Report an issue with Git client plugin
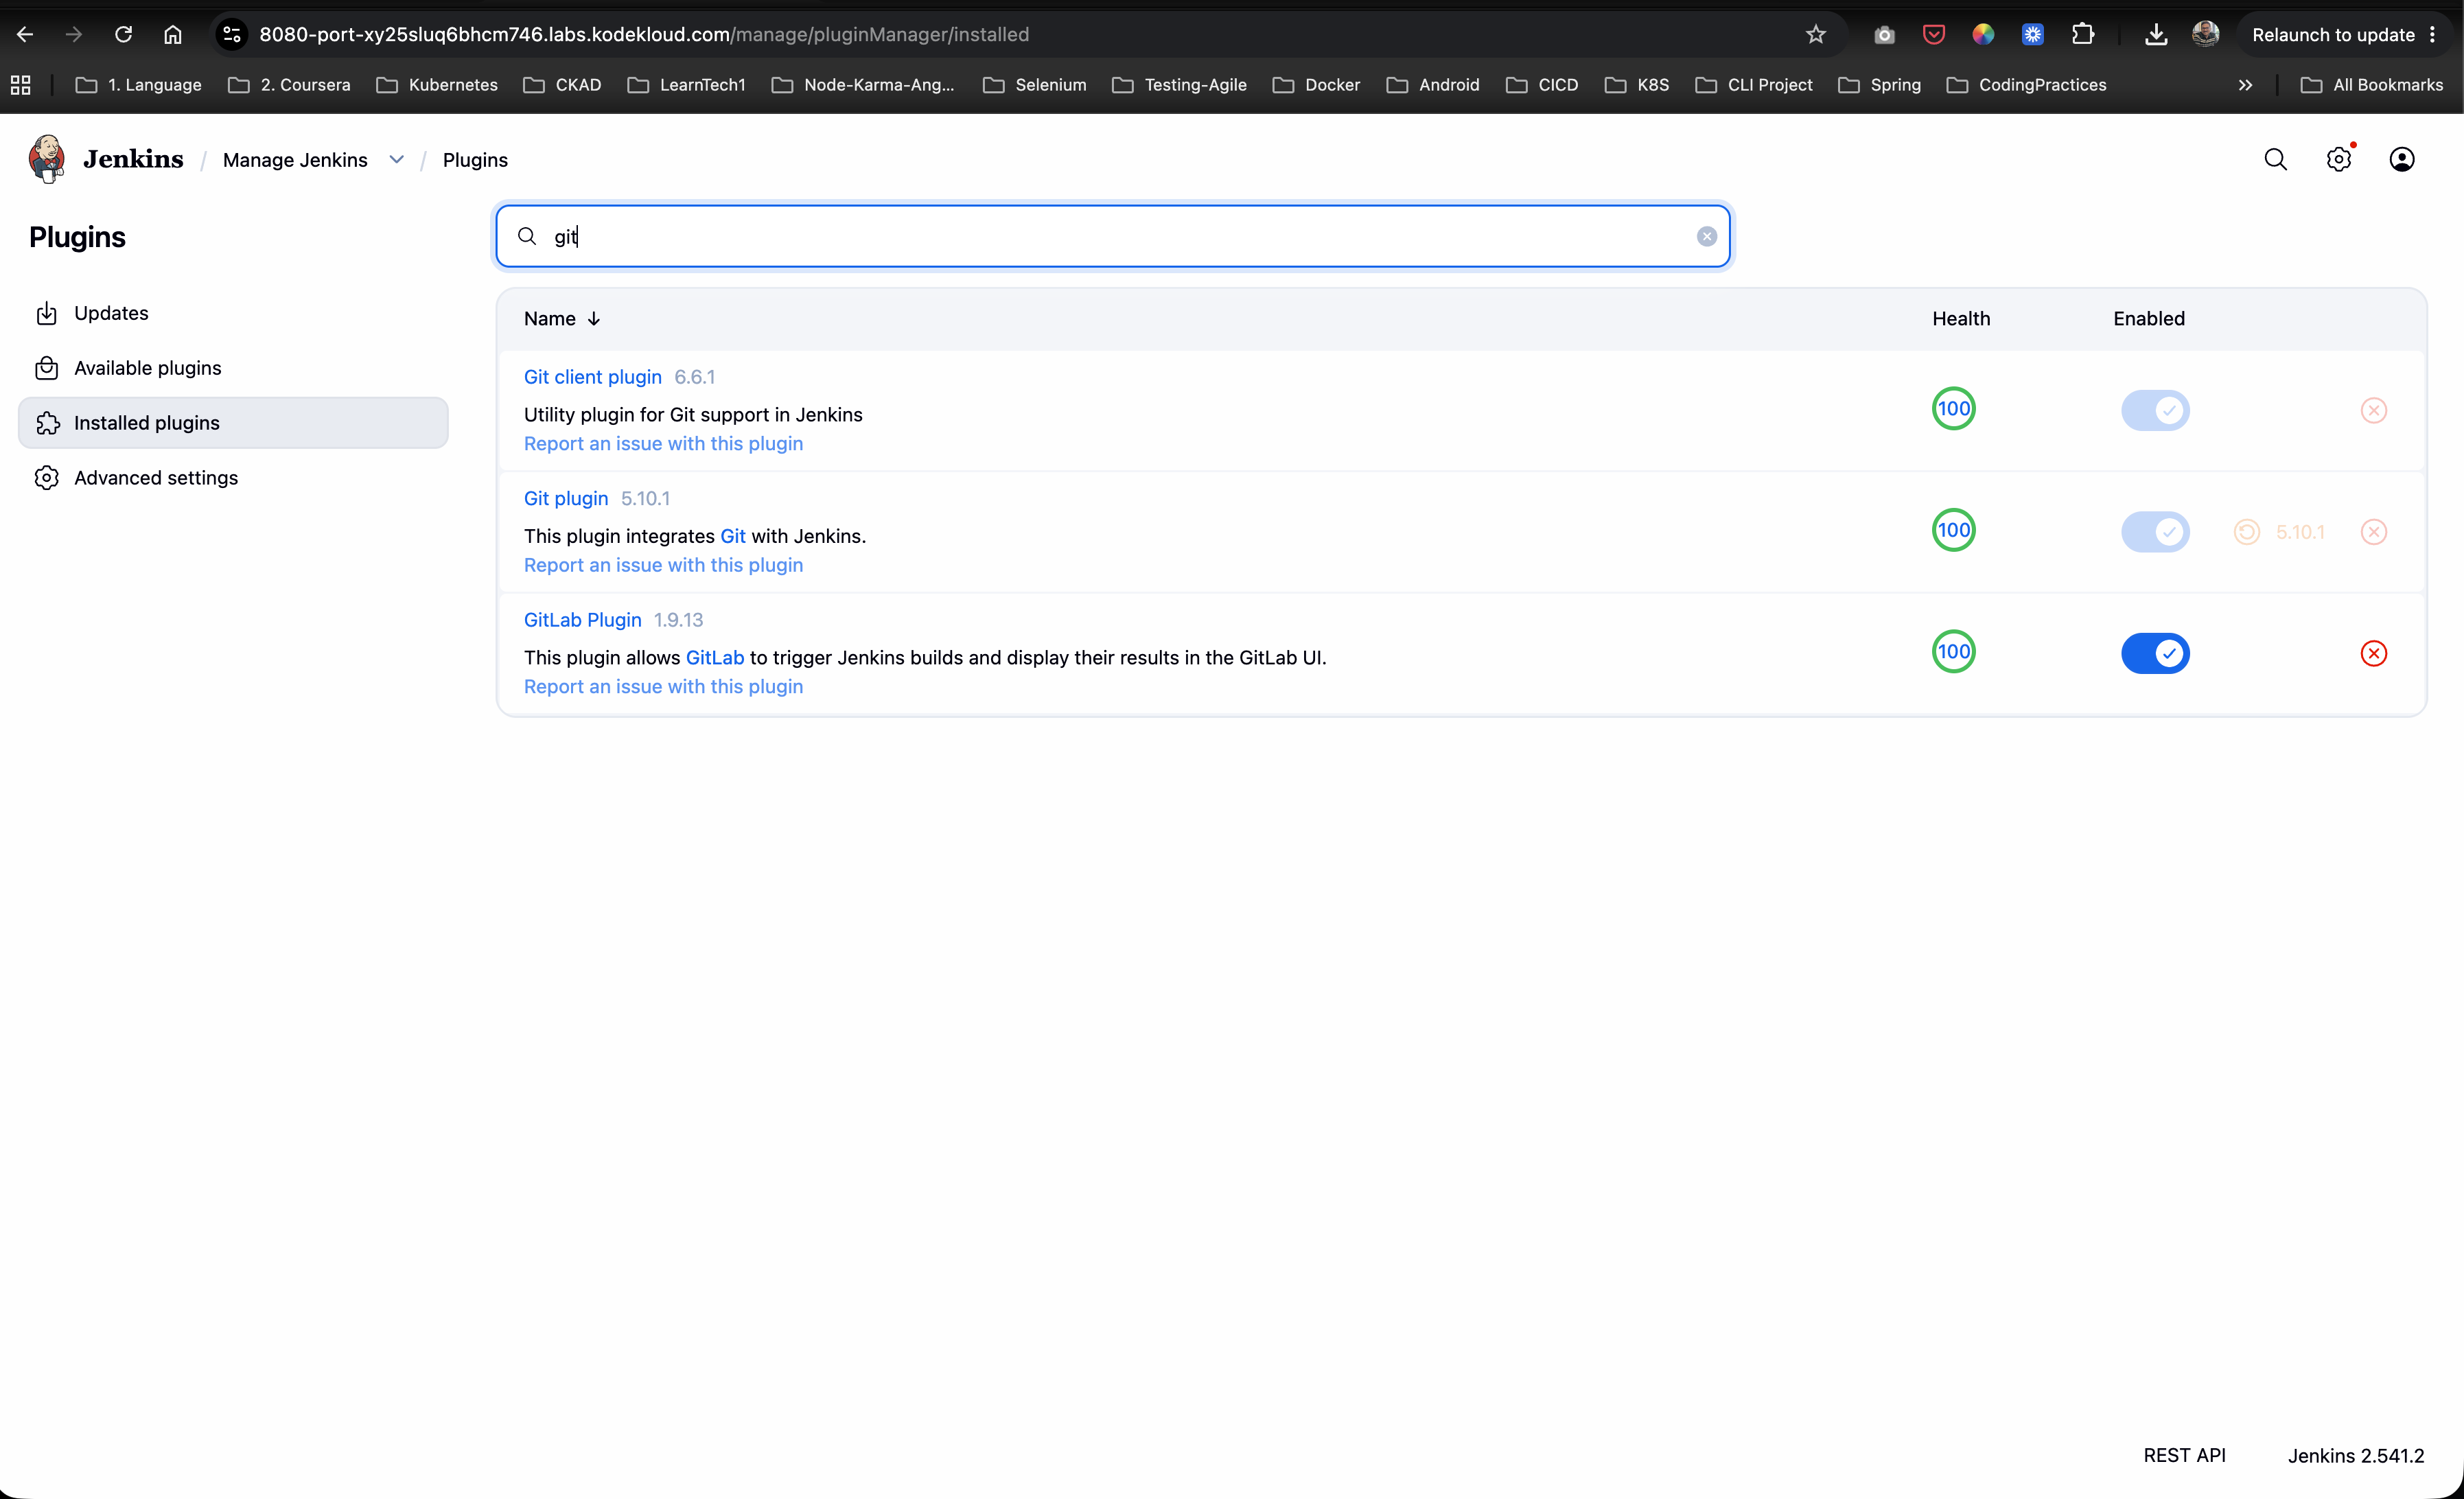Viewport: 2464px width, 1499px height. pyautogui.click(x=663, y=444)
